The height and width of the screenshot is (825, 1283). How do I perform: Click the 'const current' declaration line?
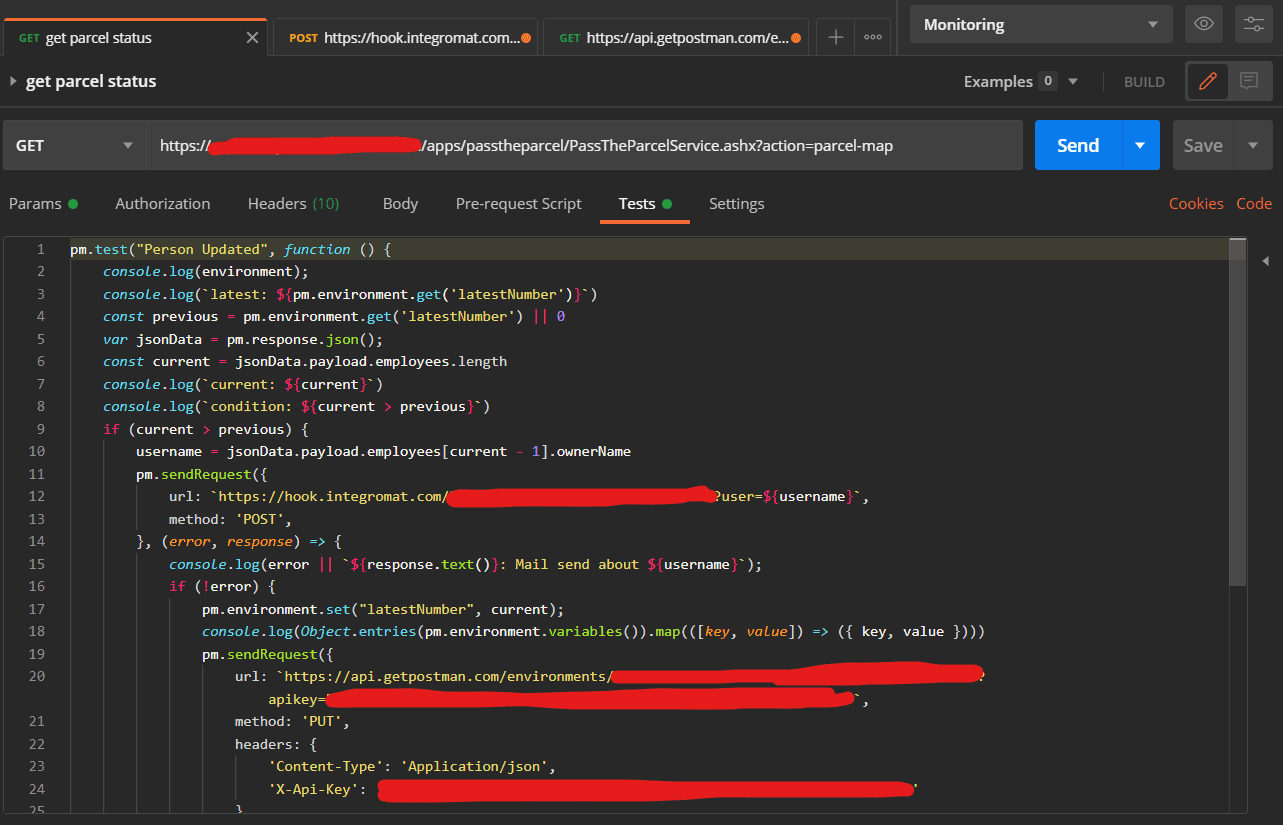click(305, 361)
